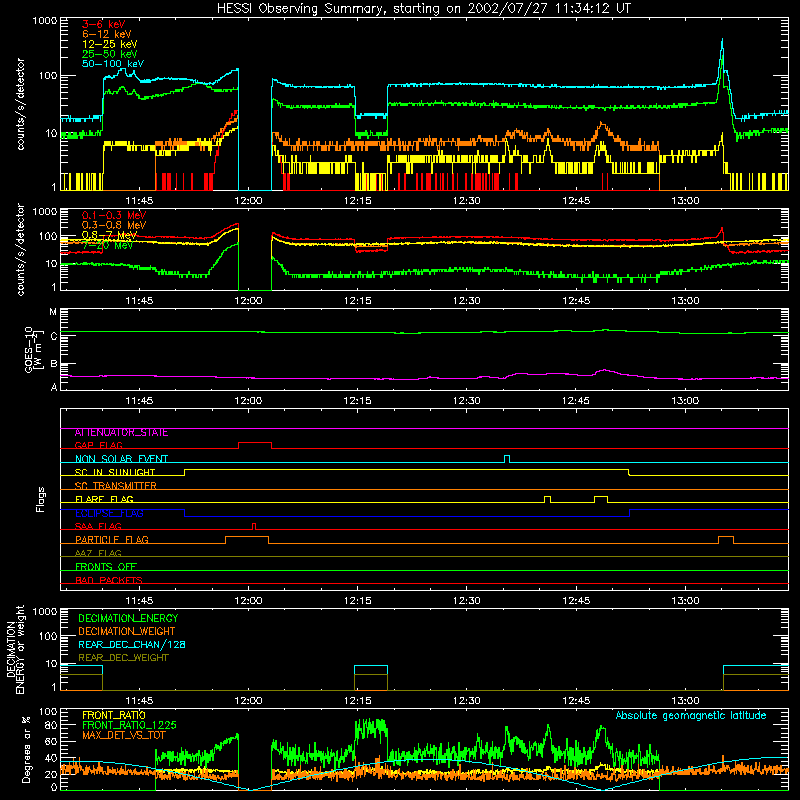This screenshot has width=800, height=800.
Task: Click the NON_SOLAR_EVENT flag label
Action: click(x=121, y=459)
